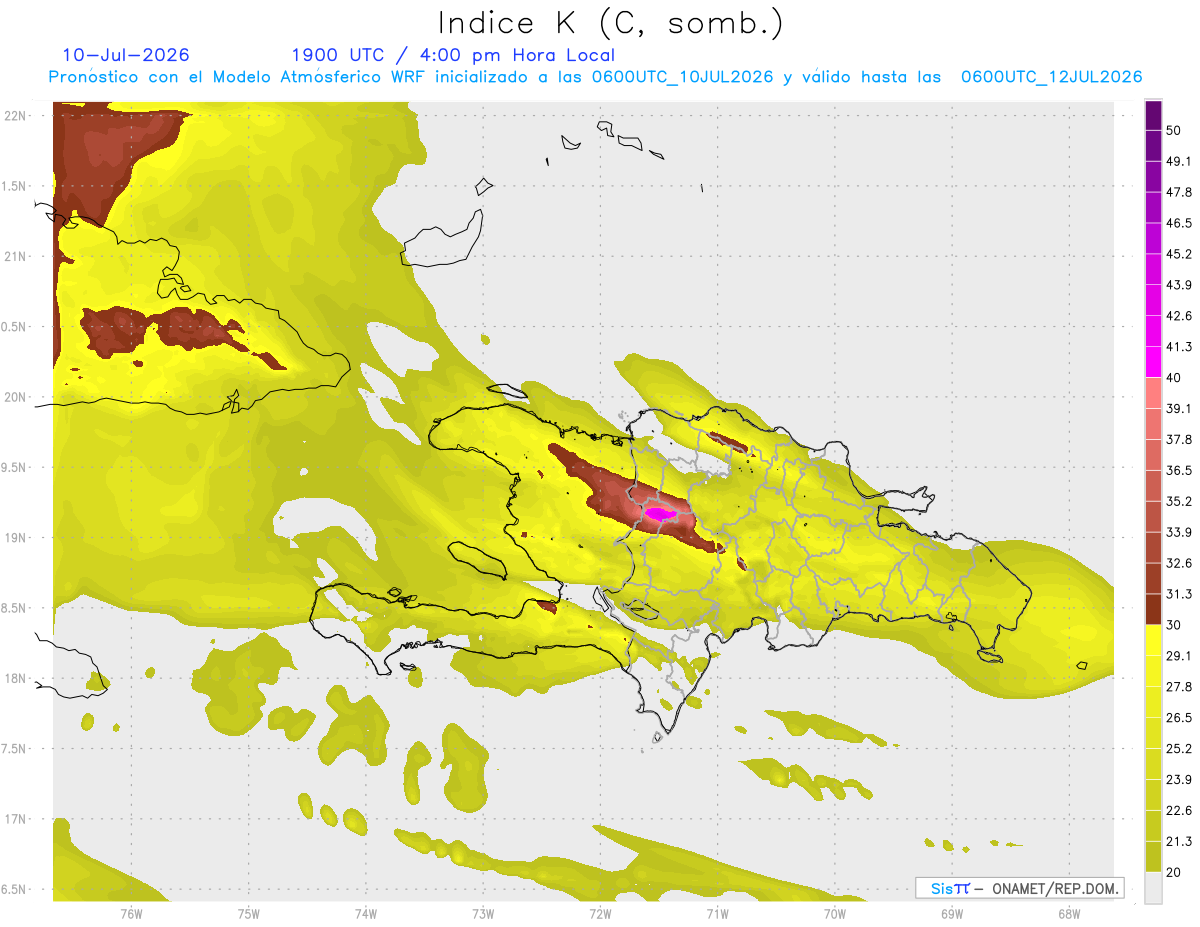1200x927 pixels.
Task: Click the '69W' longitude label
Action: point(952,912)
